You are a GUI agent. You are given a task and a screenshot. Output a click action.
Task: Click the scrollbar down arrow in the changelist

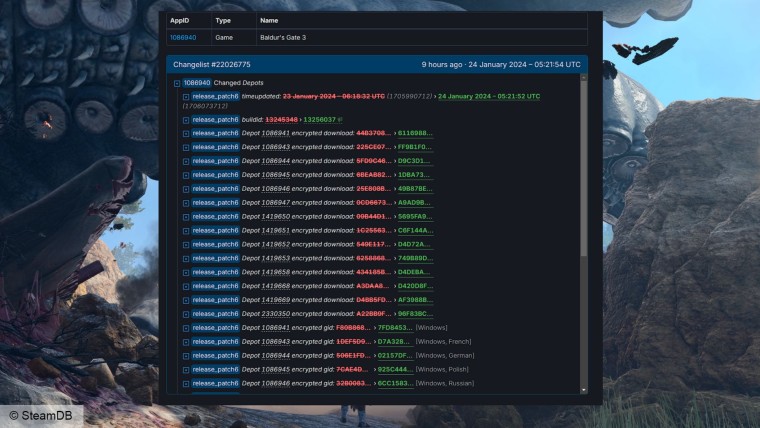point(584,390)
